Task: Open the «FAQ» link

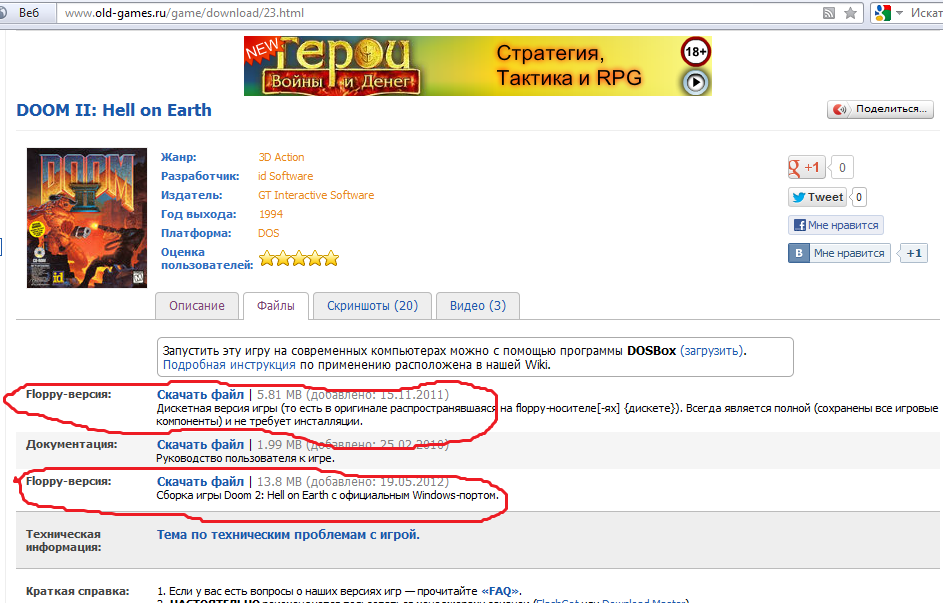Action: (x=500, y=591)
